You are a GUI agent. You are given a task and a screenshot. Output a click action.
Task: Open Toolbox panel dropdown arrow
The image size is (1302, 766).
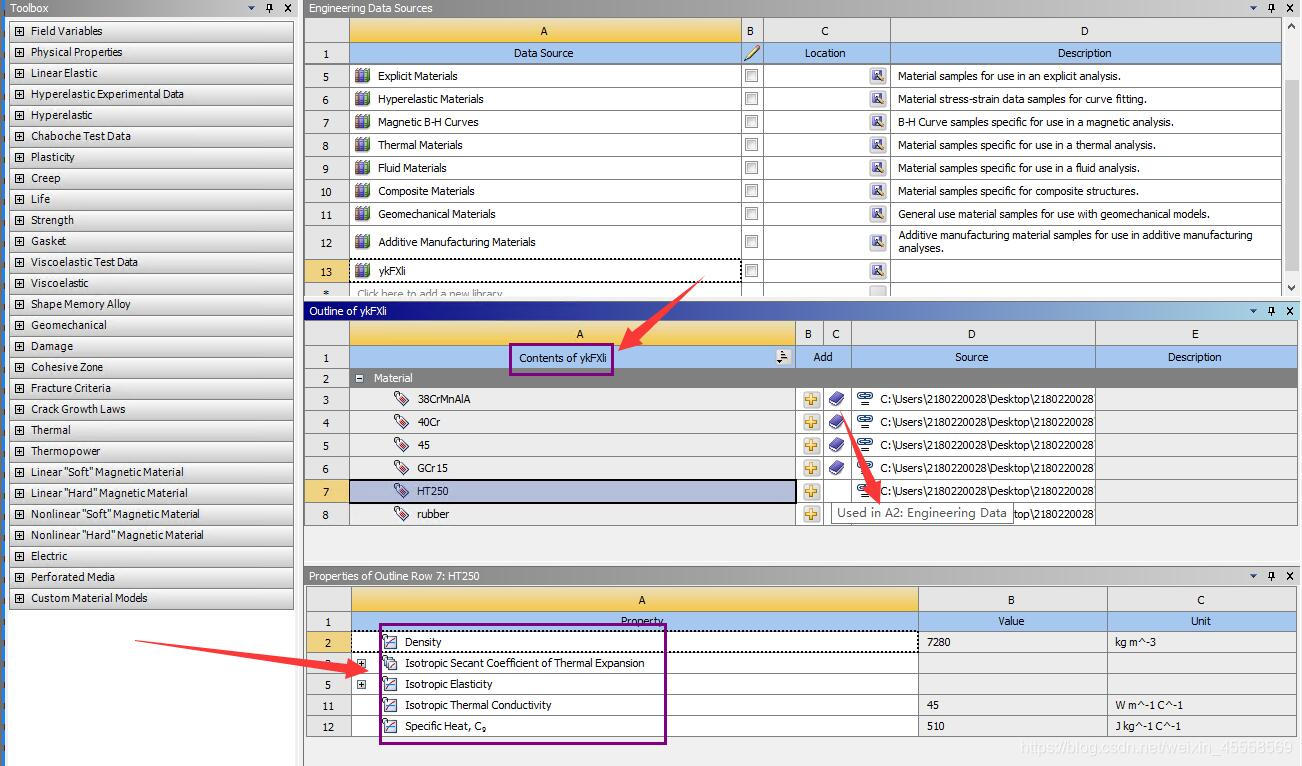point(252,8)
